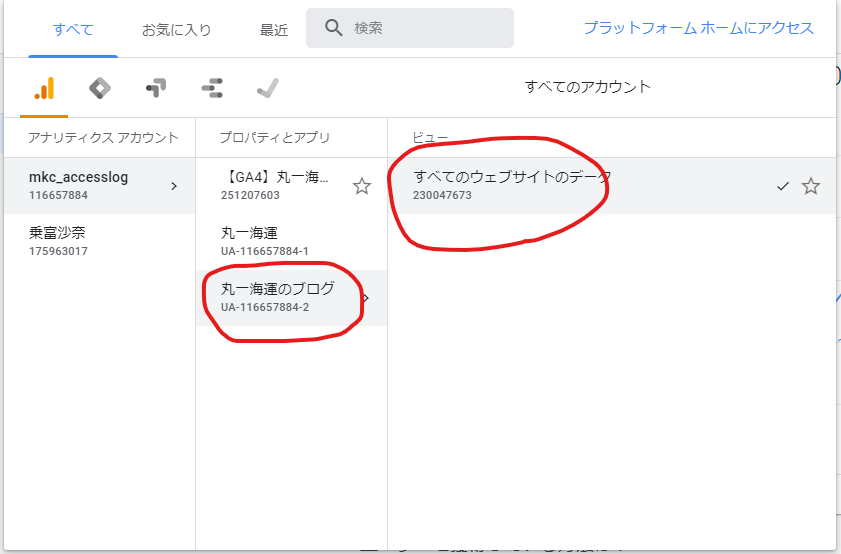Click the account ID 116657884

pyautogui.click(x=58, y=195)
